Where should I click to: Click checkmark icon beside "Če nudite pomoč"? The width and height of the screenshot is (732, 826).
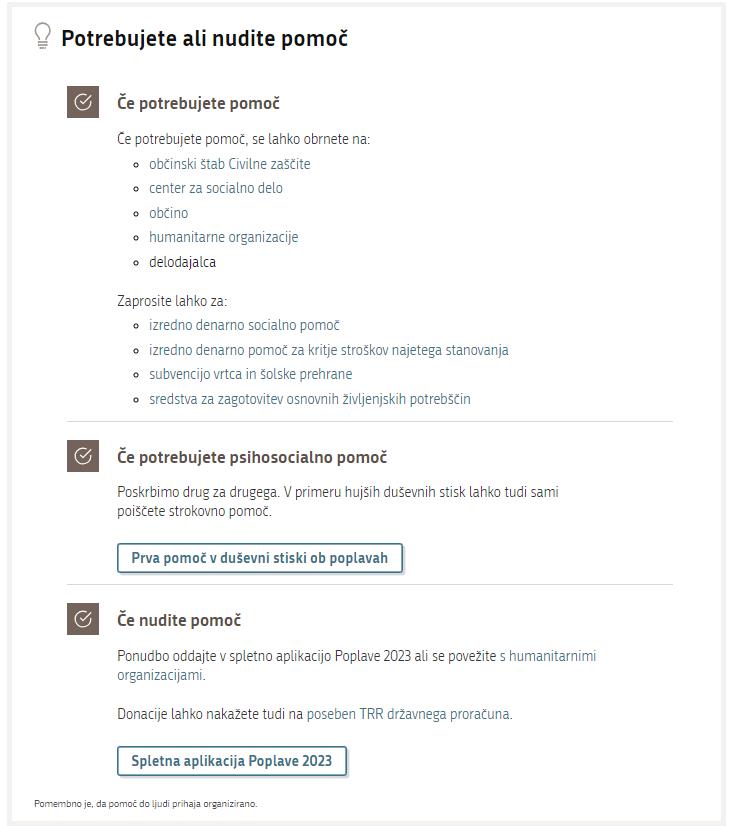83,619
